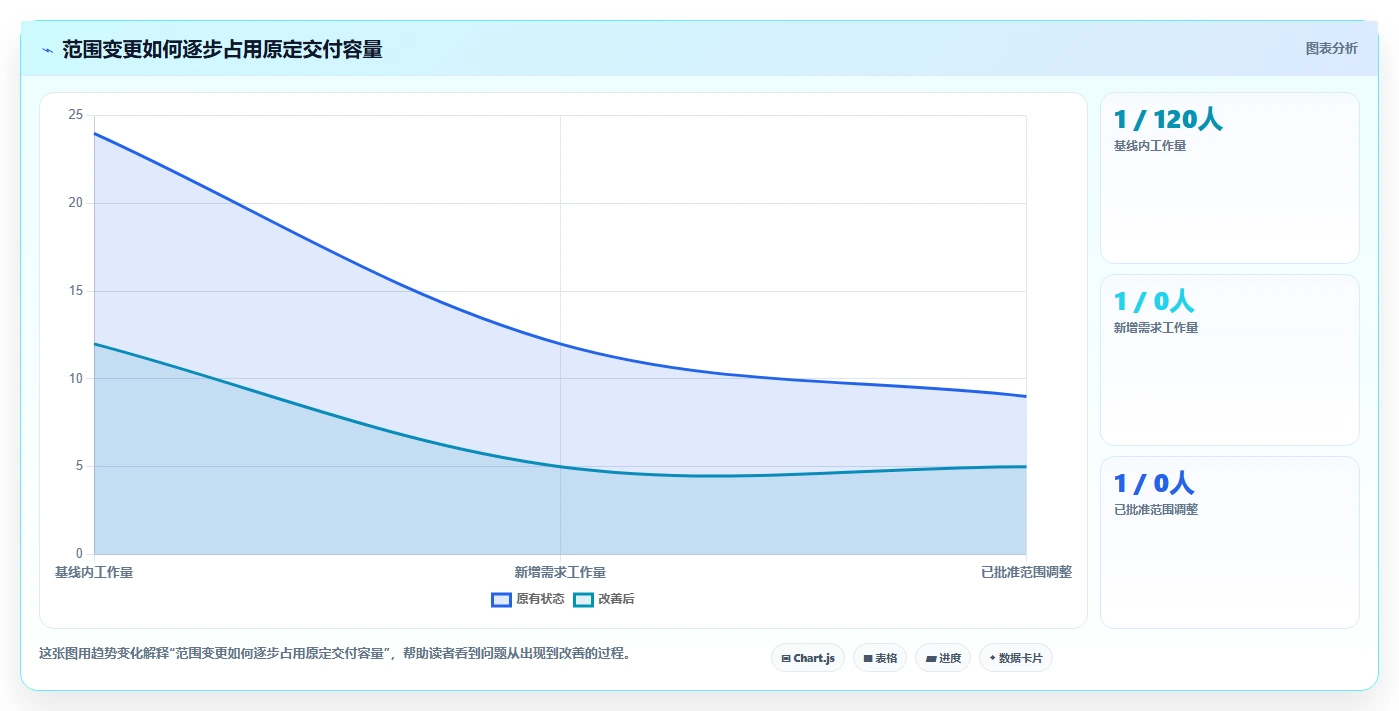Click the 新增需求工作量 x-axis label

pos(560,572)
